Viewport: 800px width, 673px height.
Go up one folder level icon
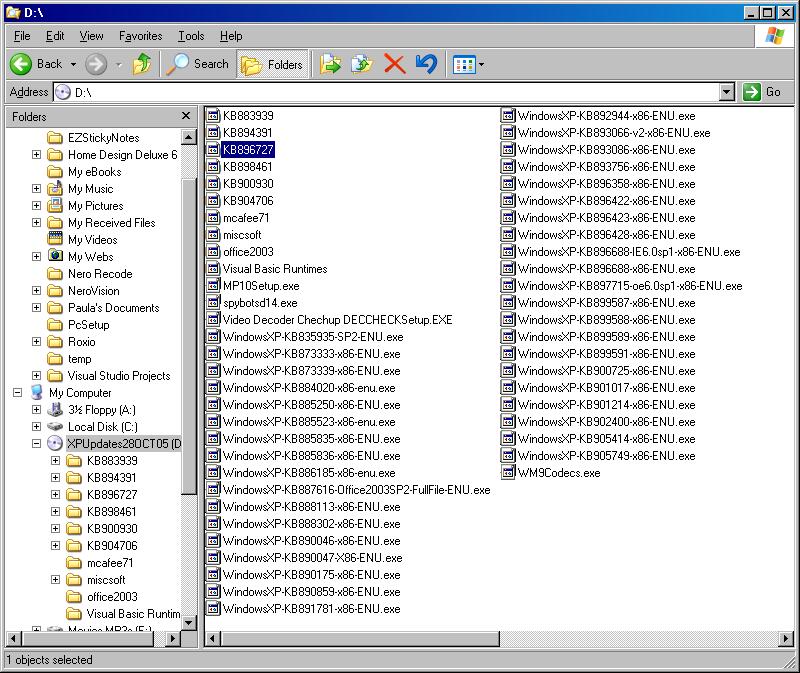click(142, 64)
